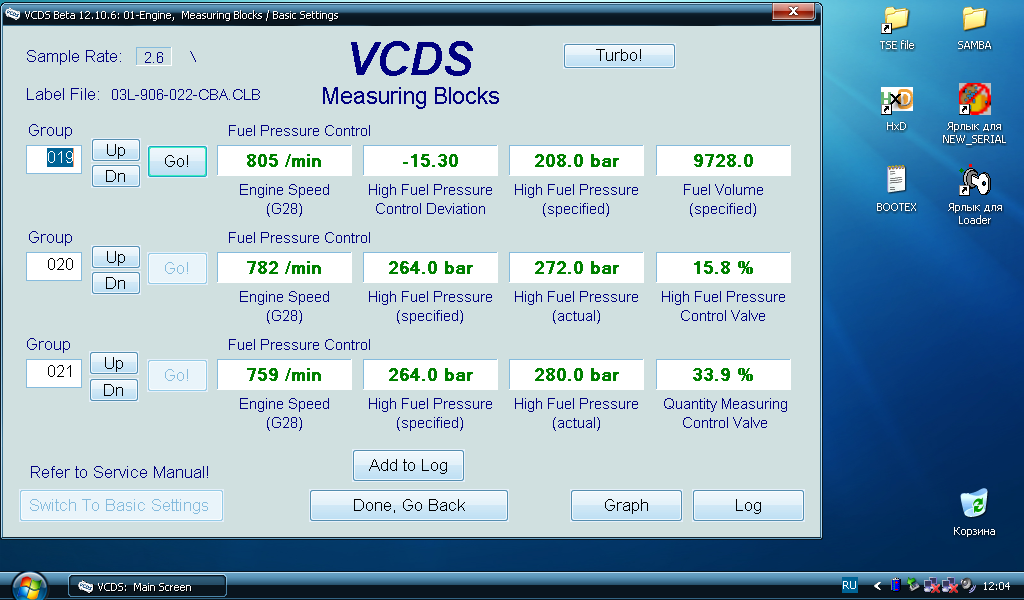Open the NEW_SERIAL shortcut icon
The width and height of the screenshot is (1024, 600).
click(974, 114)
